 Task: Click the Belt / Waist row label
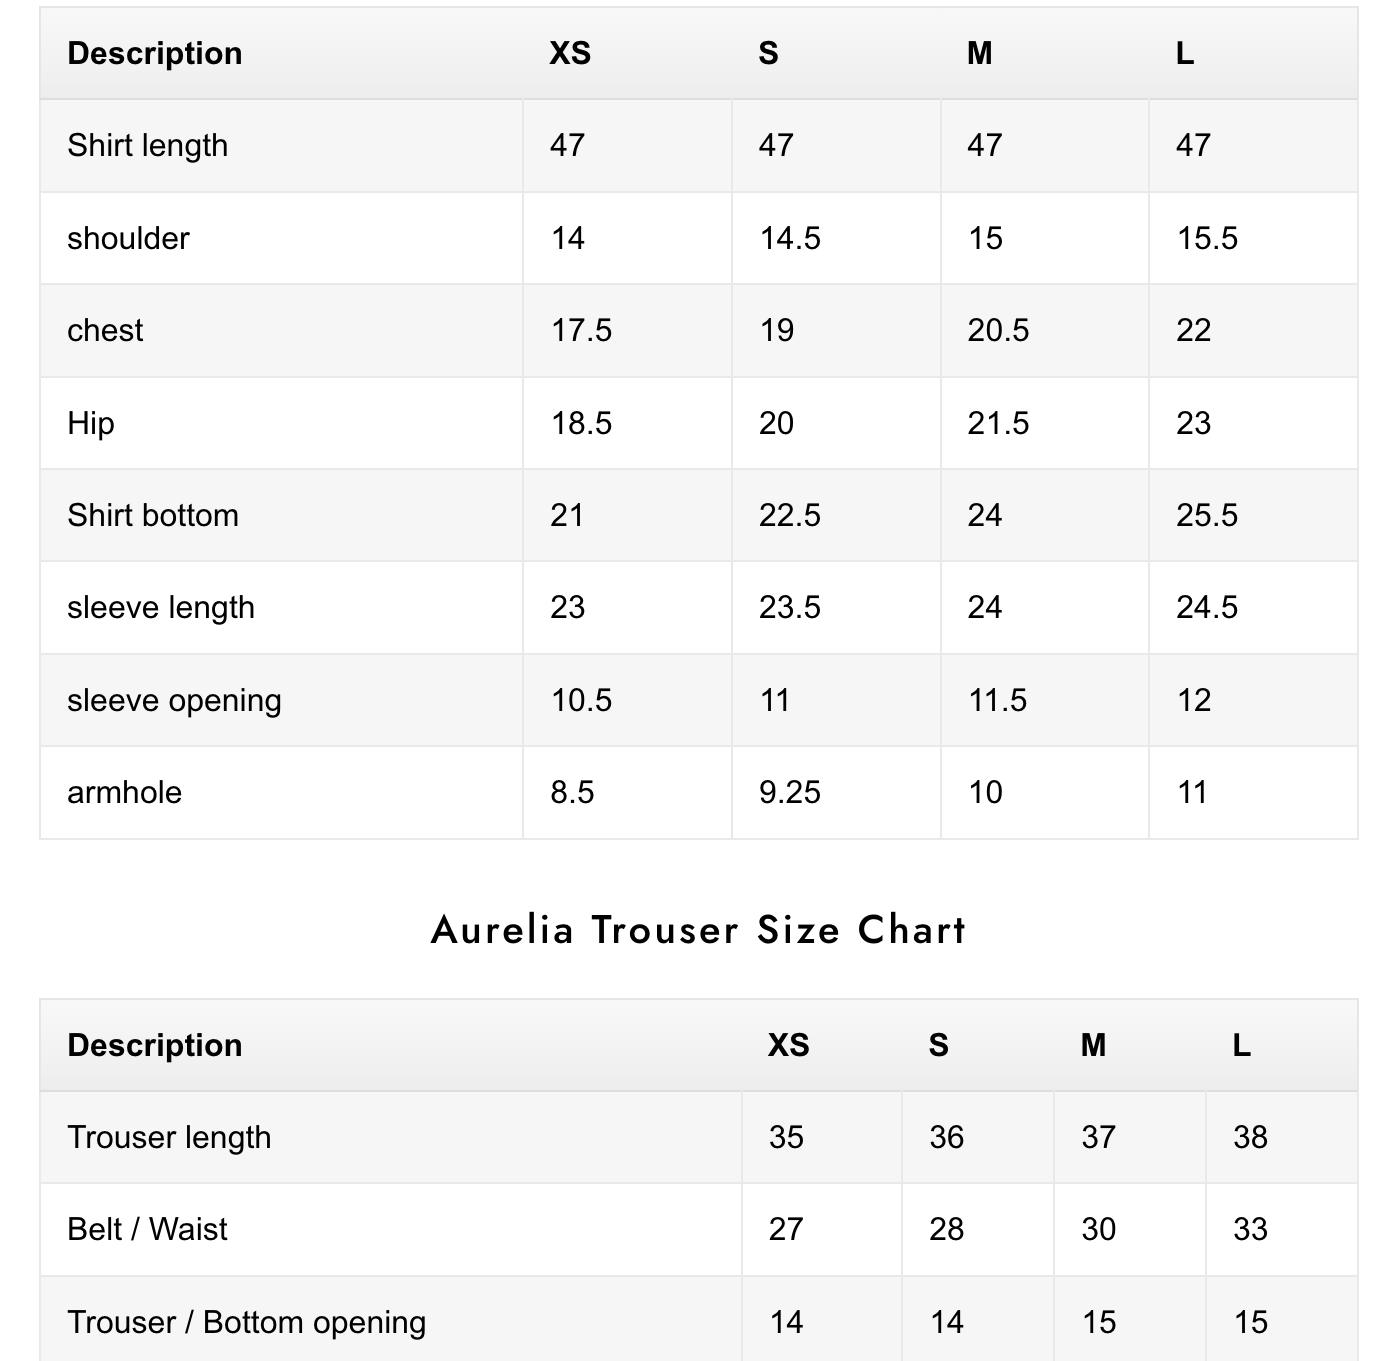click(x=147, y=1230)
